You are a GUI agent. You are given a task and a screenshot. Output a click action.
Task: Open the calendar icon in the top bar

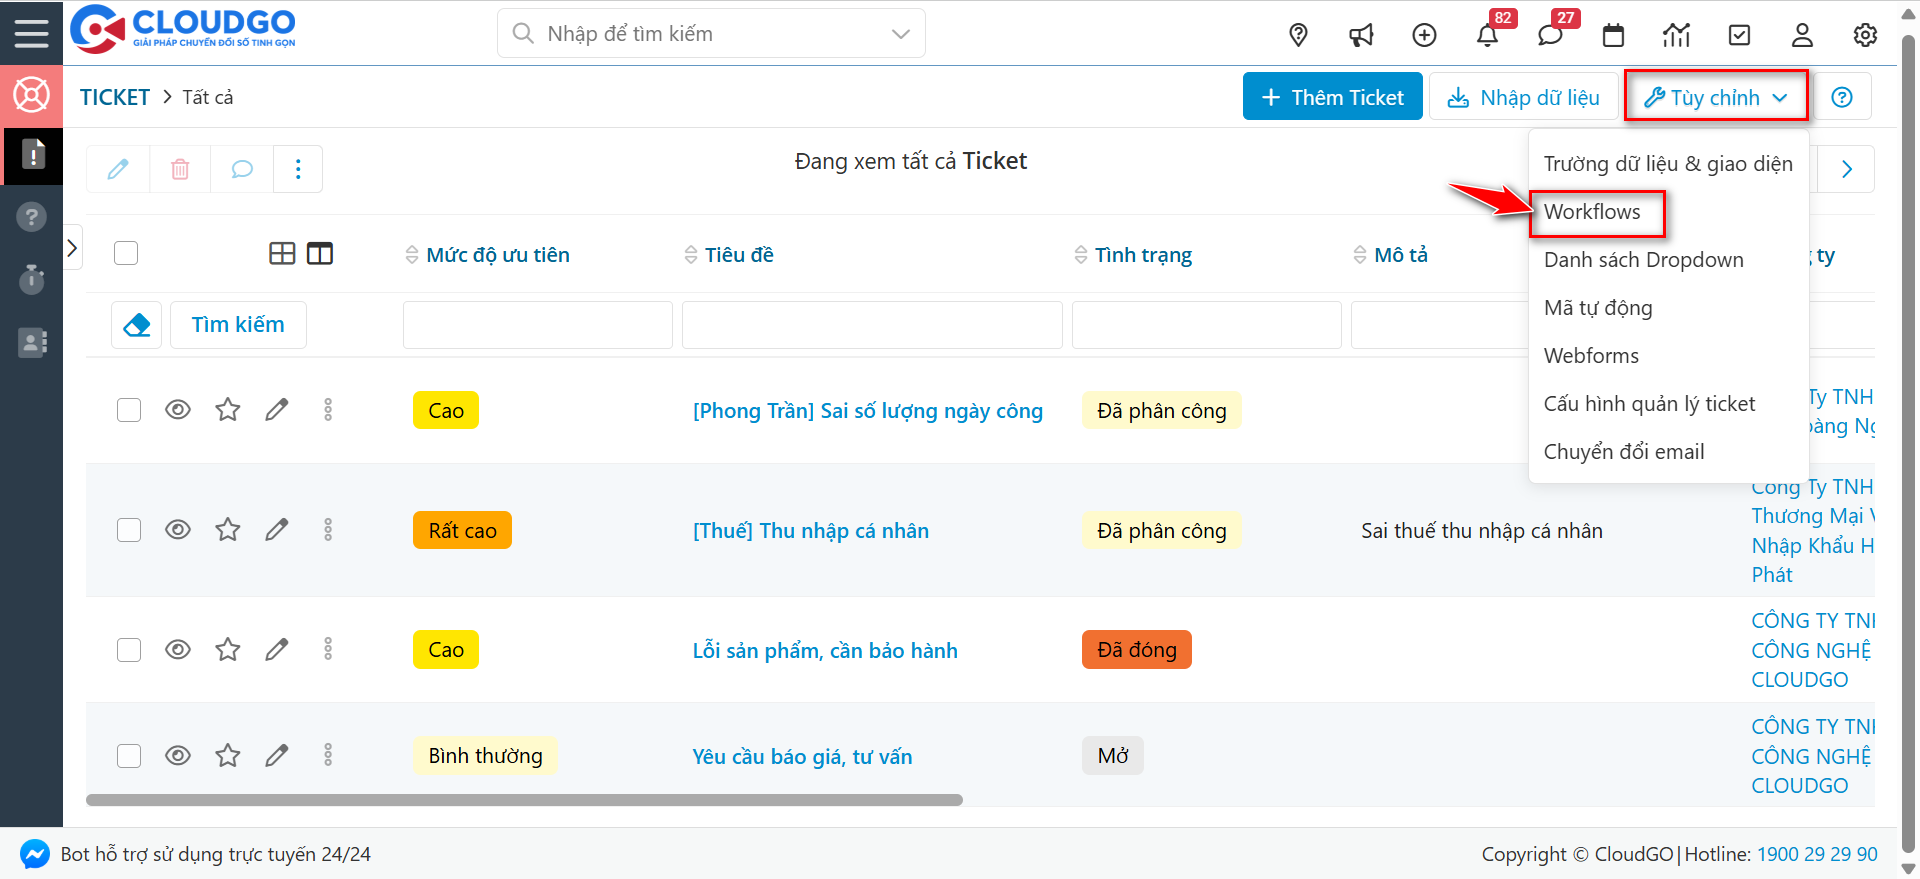coord(1613,36)
